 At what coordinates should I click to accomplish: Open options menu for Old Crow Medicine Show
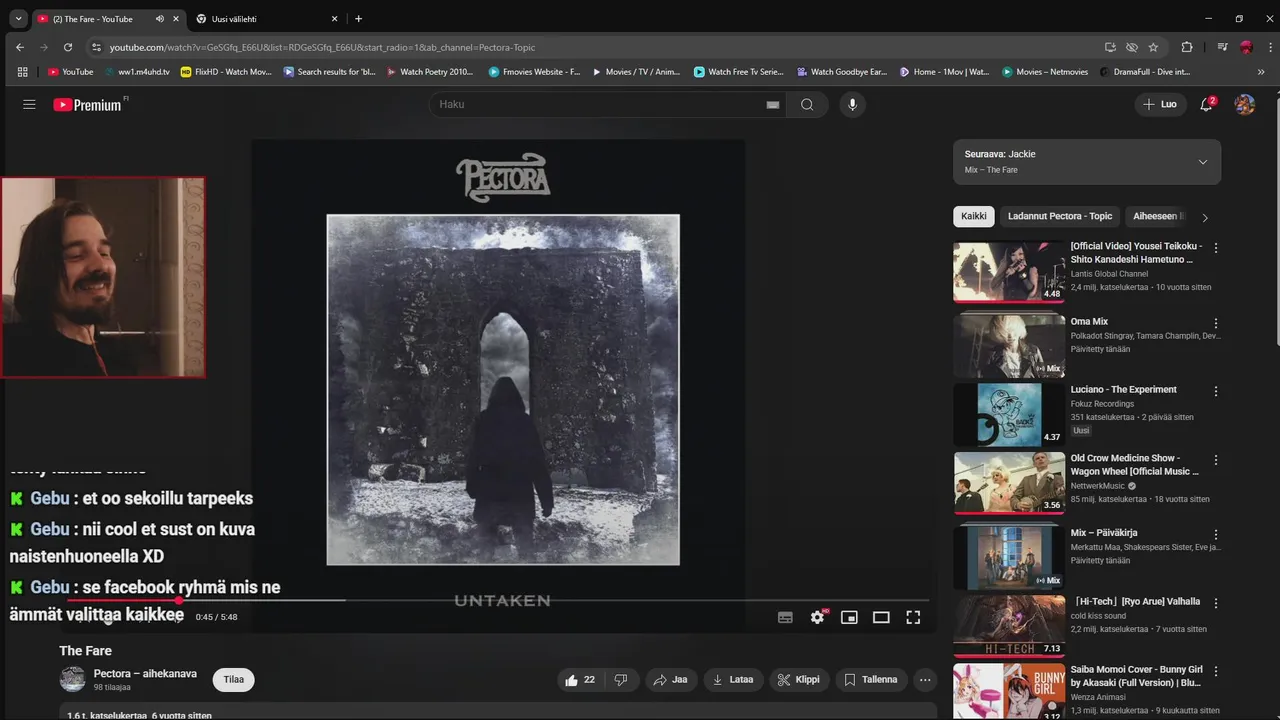click(1216, 460)
